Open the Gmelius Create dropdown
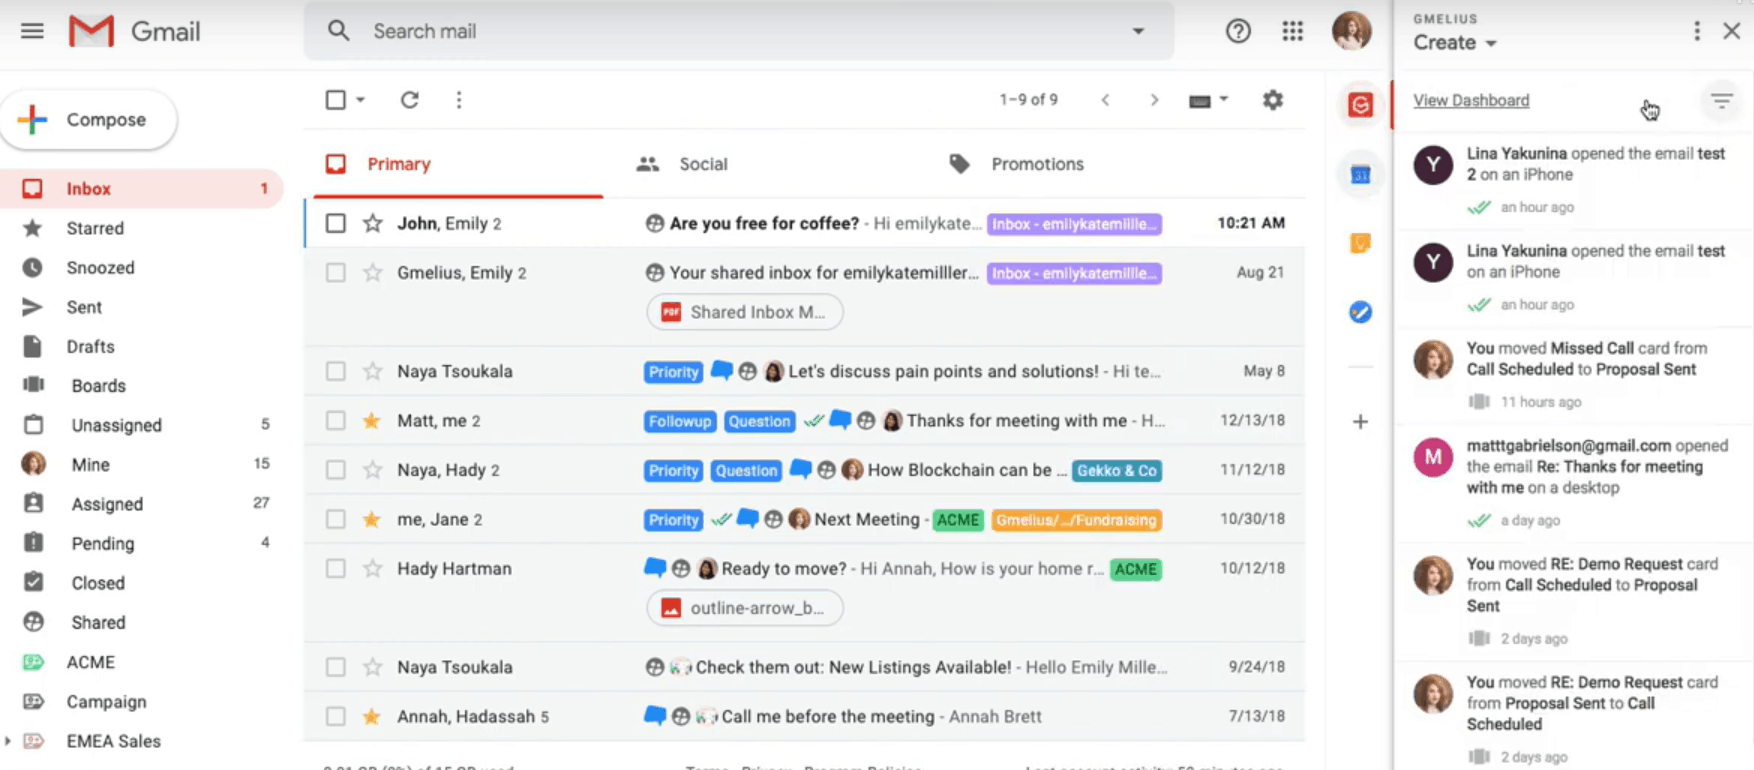The image size is (1754, 770). (x=1455, y=43)
